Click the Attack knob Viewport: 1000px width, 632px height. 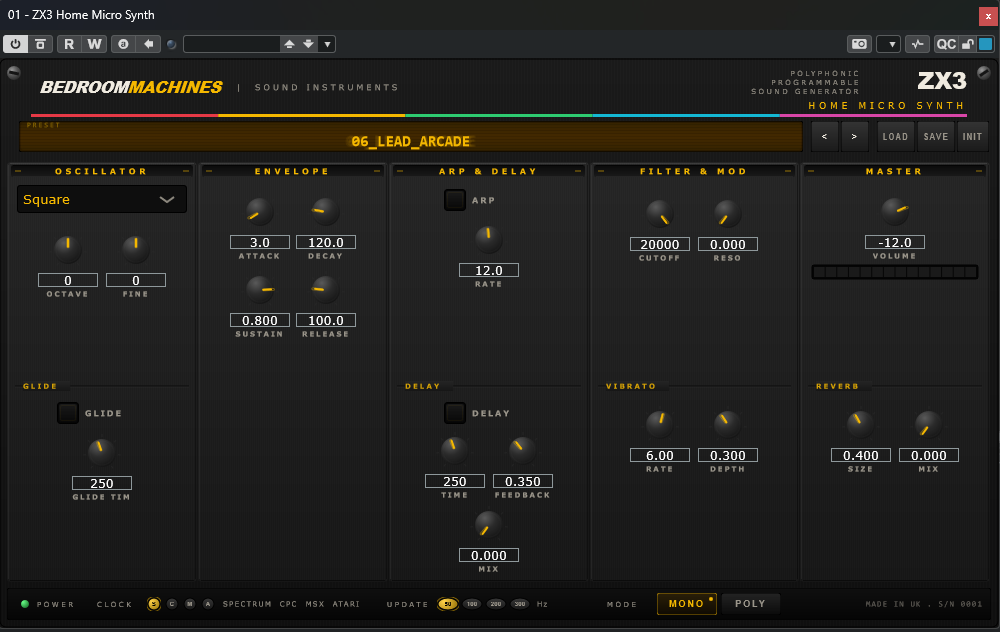[260, 212]
